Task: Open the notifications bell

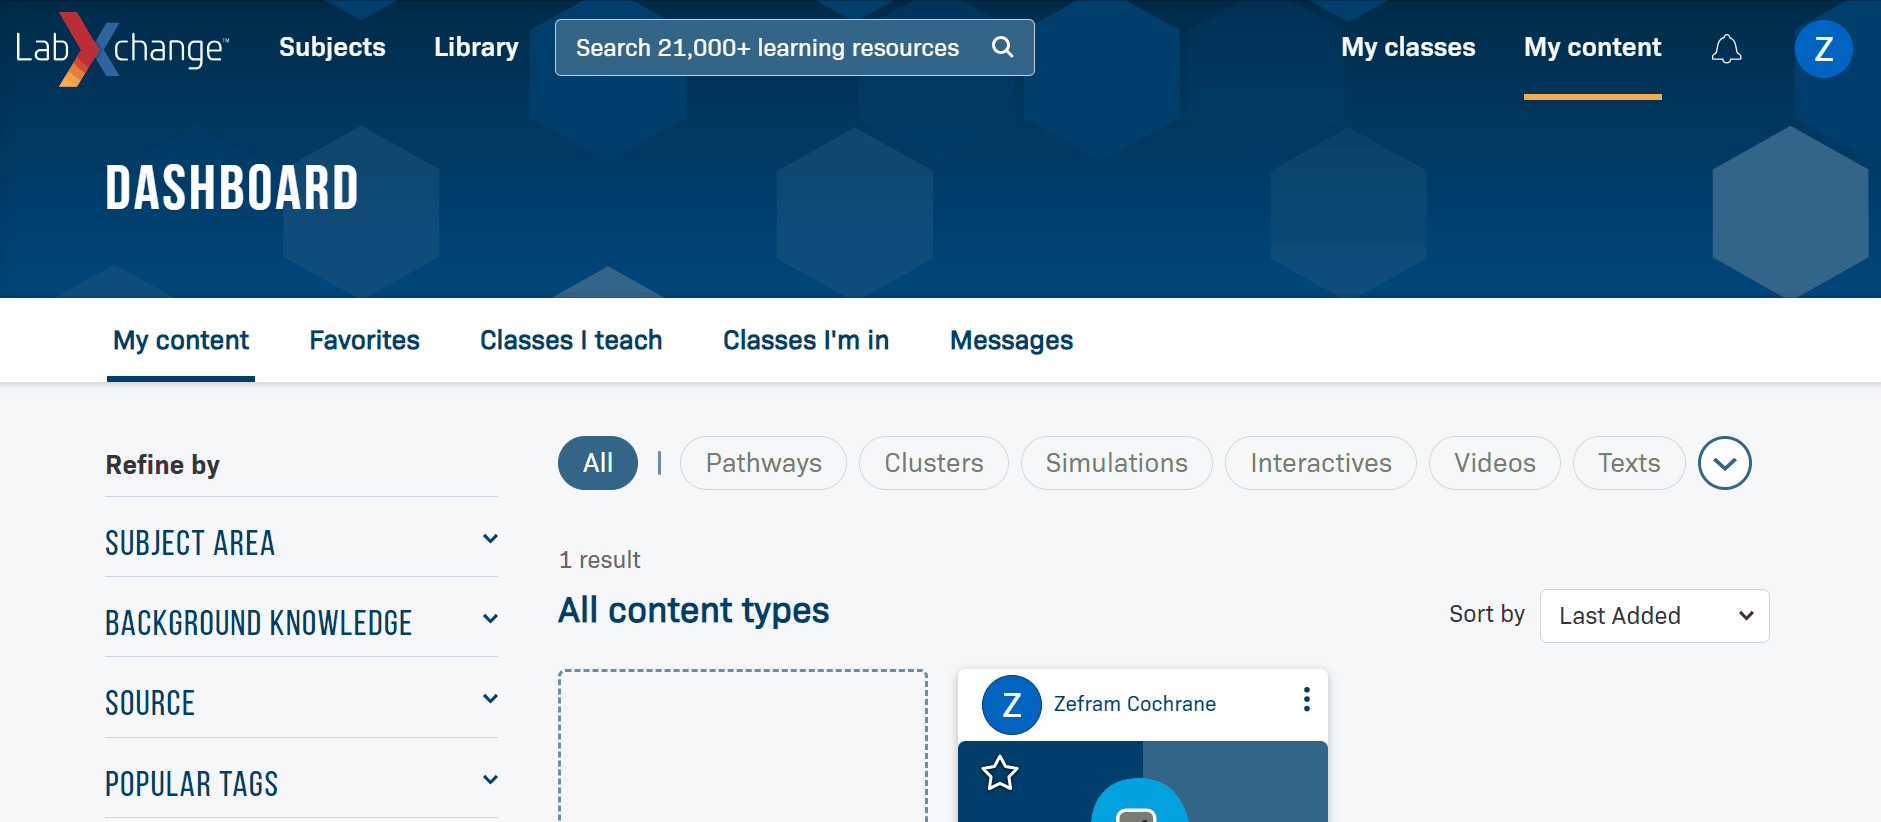Action: coord(1726,48)
